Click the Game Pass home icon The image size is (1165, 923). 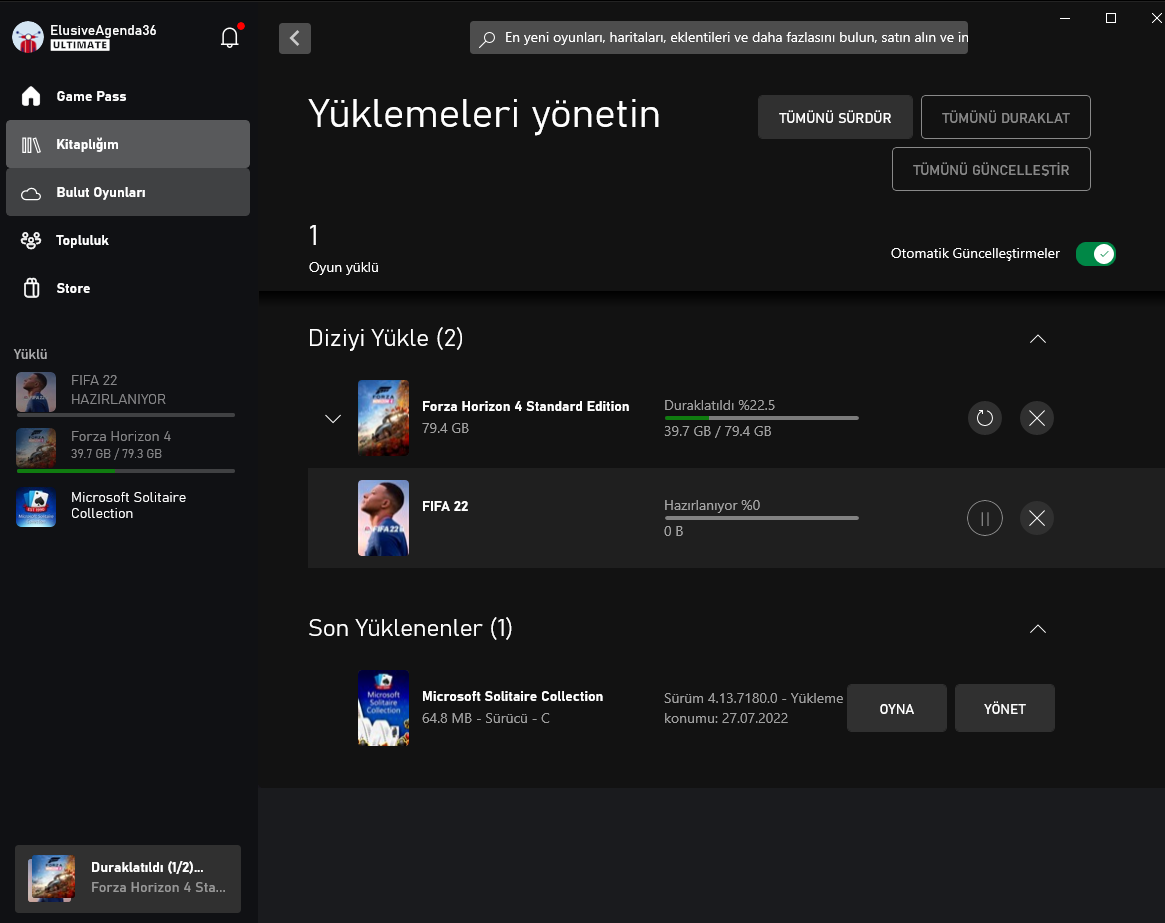pos(31,96)
